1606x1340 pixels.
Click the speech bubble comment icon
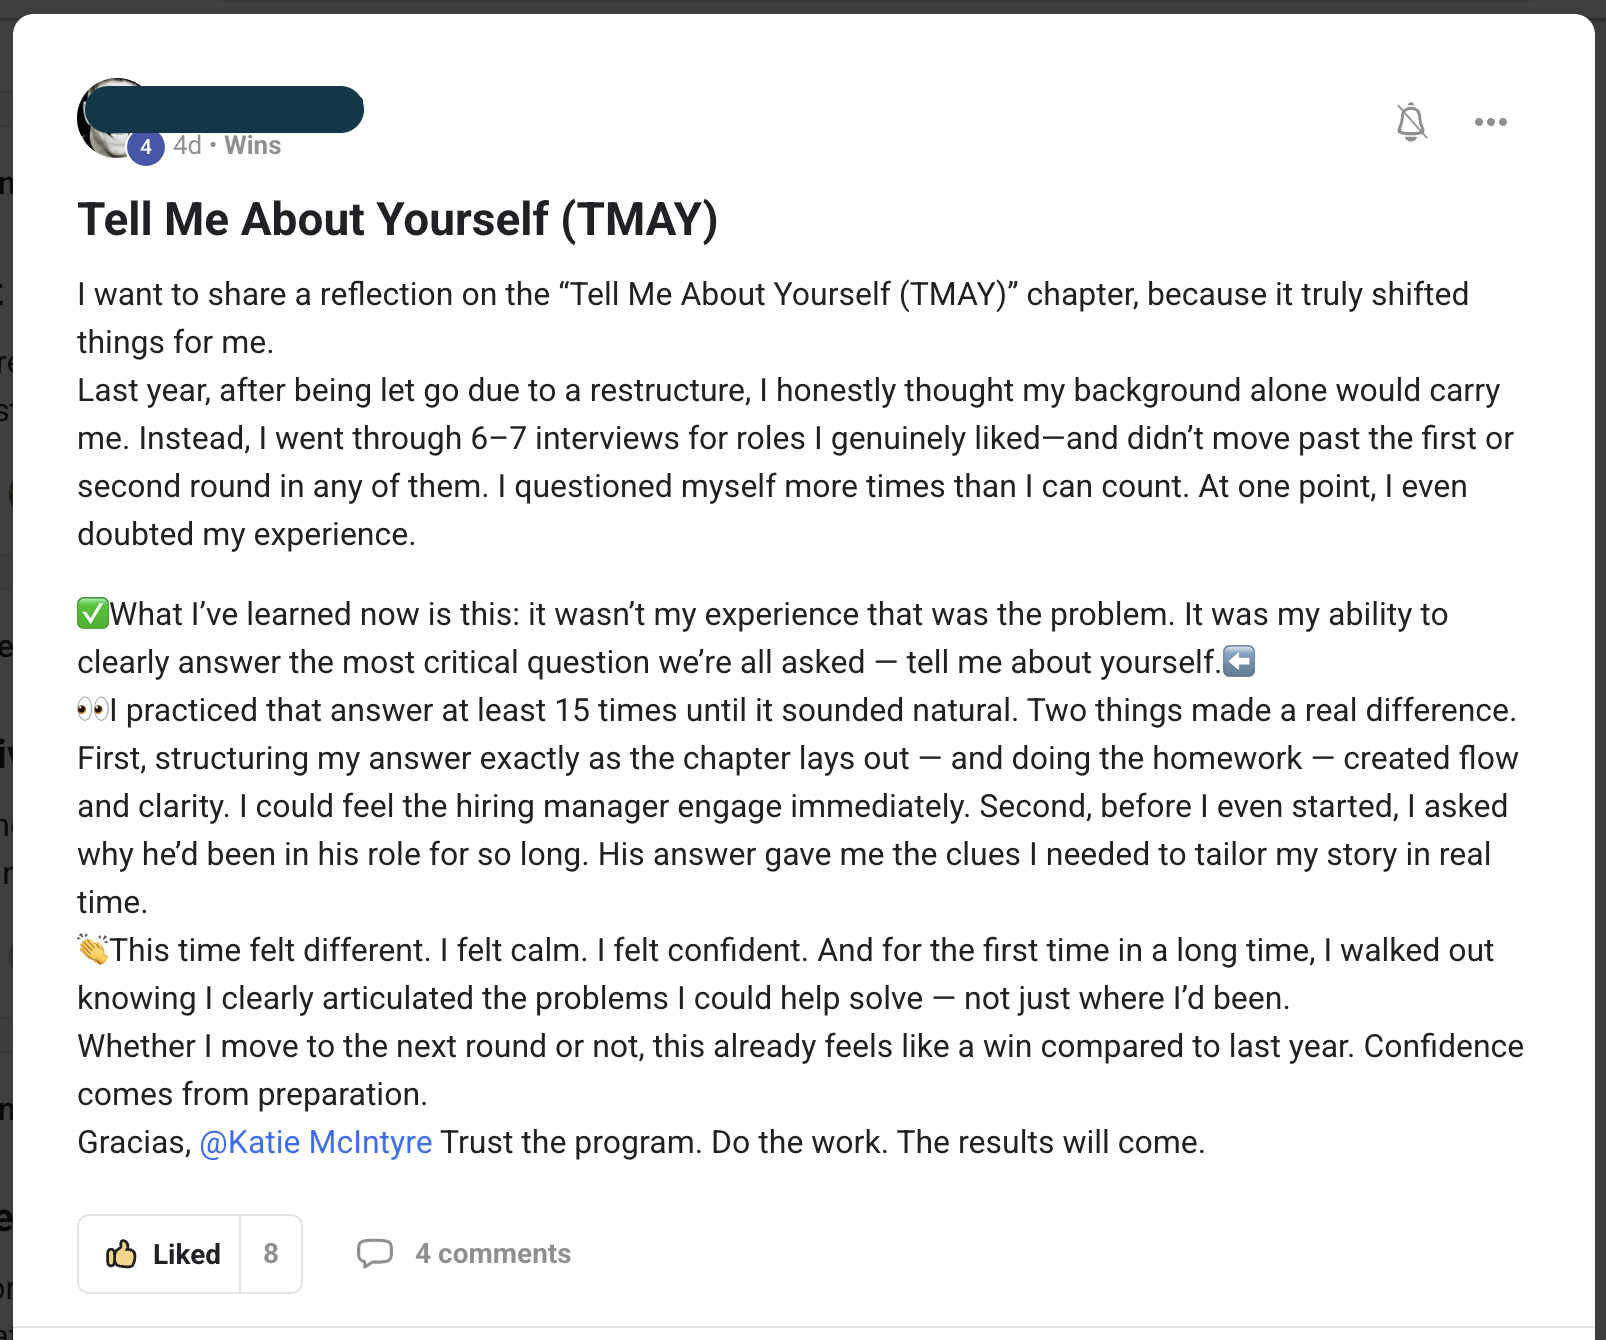coord(375,1253)
